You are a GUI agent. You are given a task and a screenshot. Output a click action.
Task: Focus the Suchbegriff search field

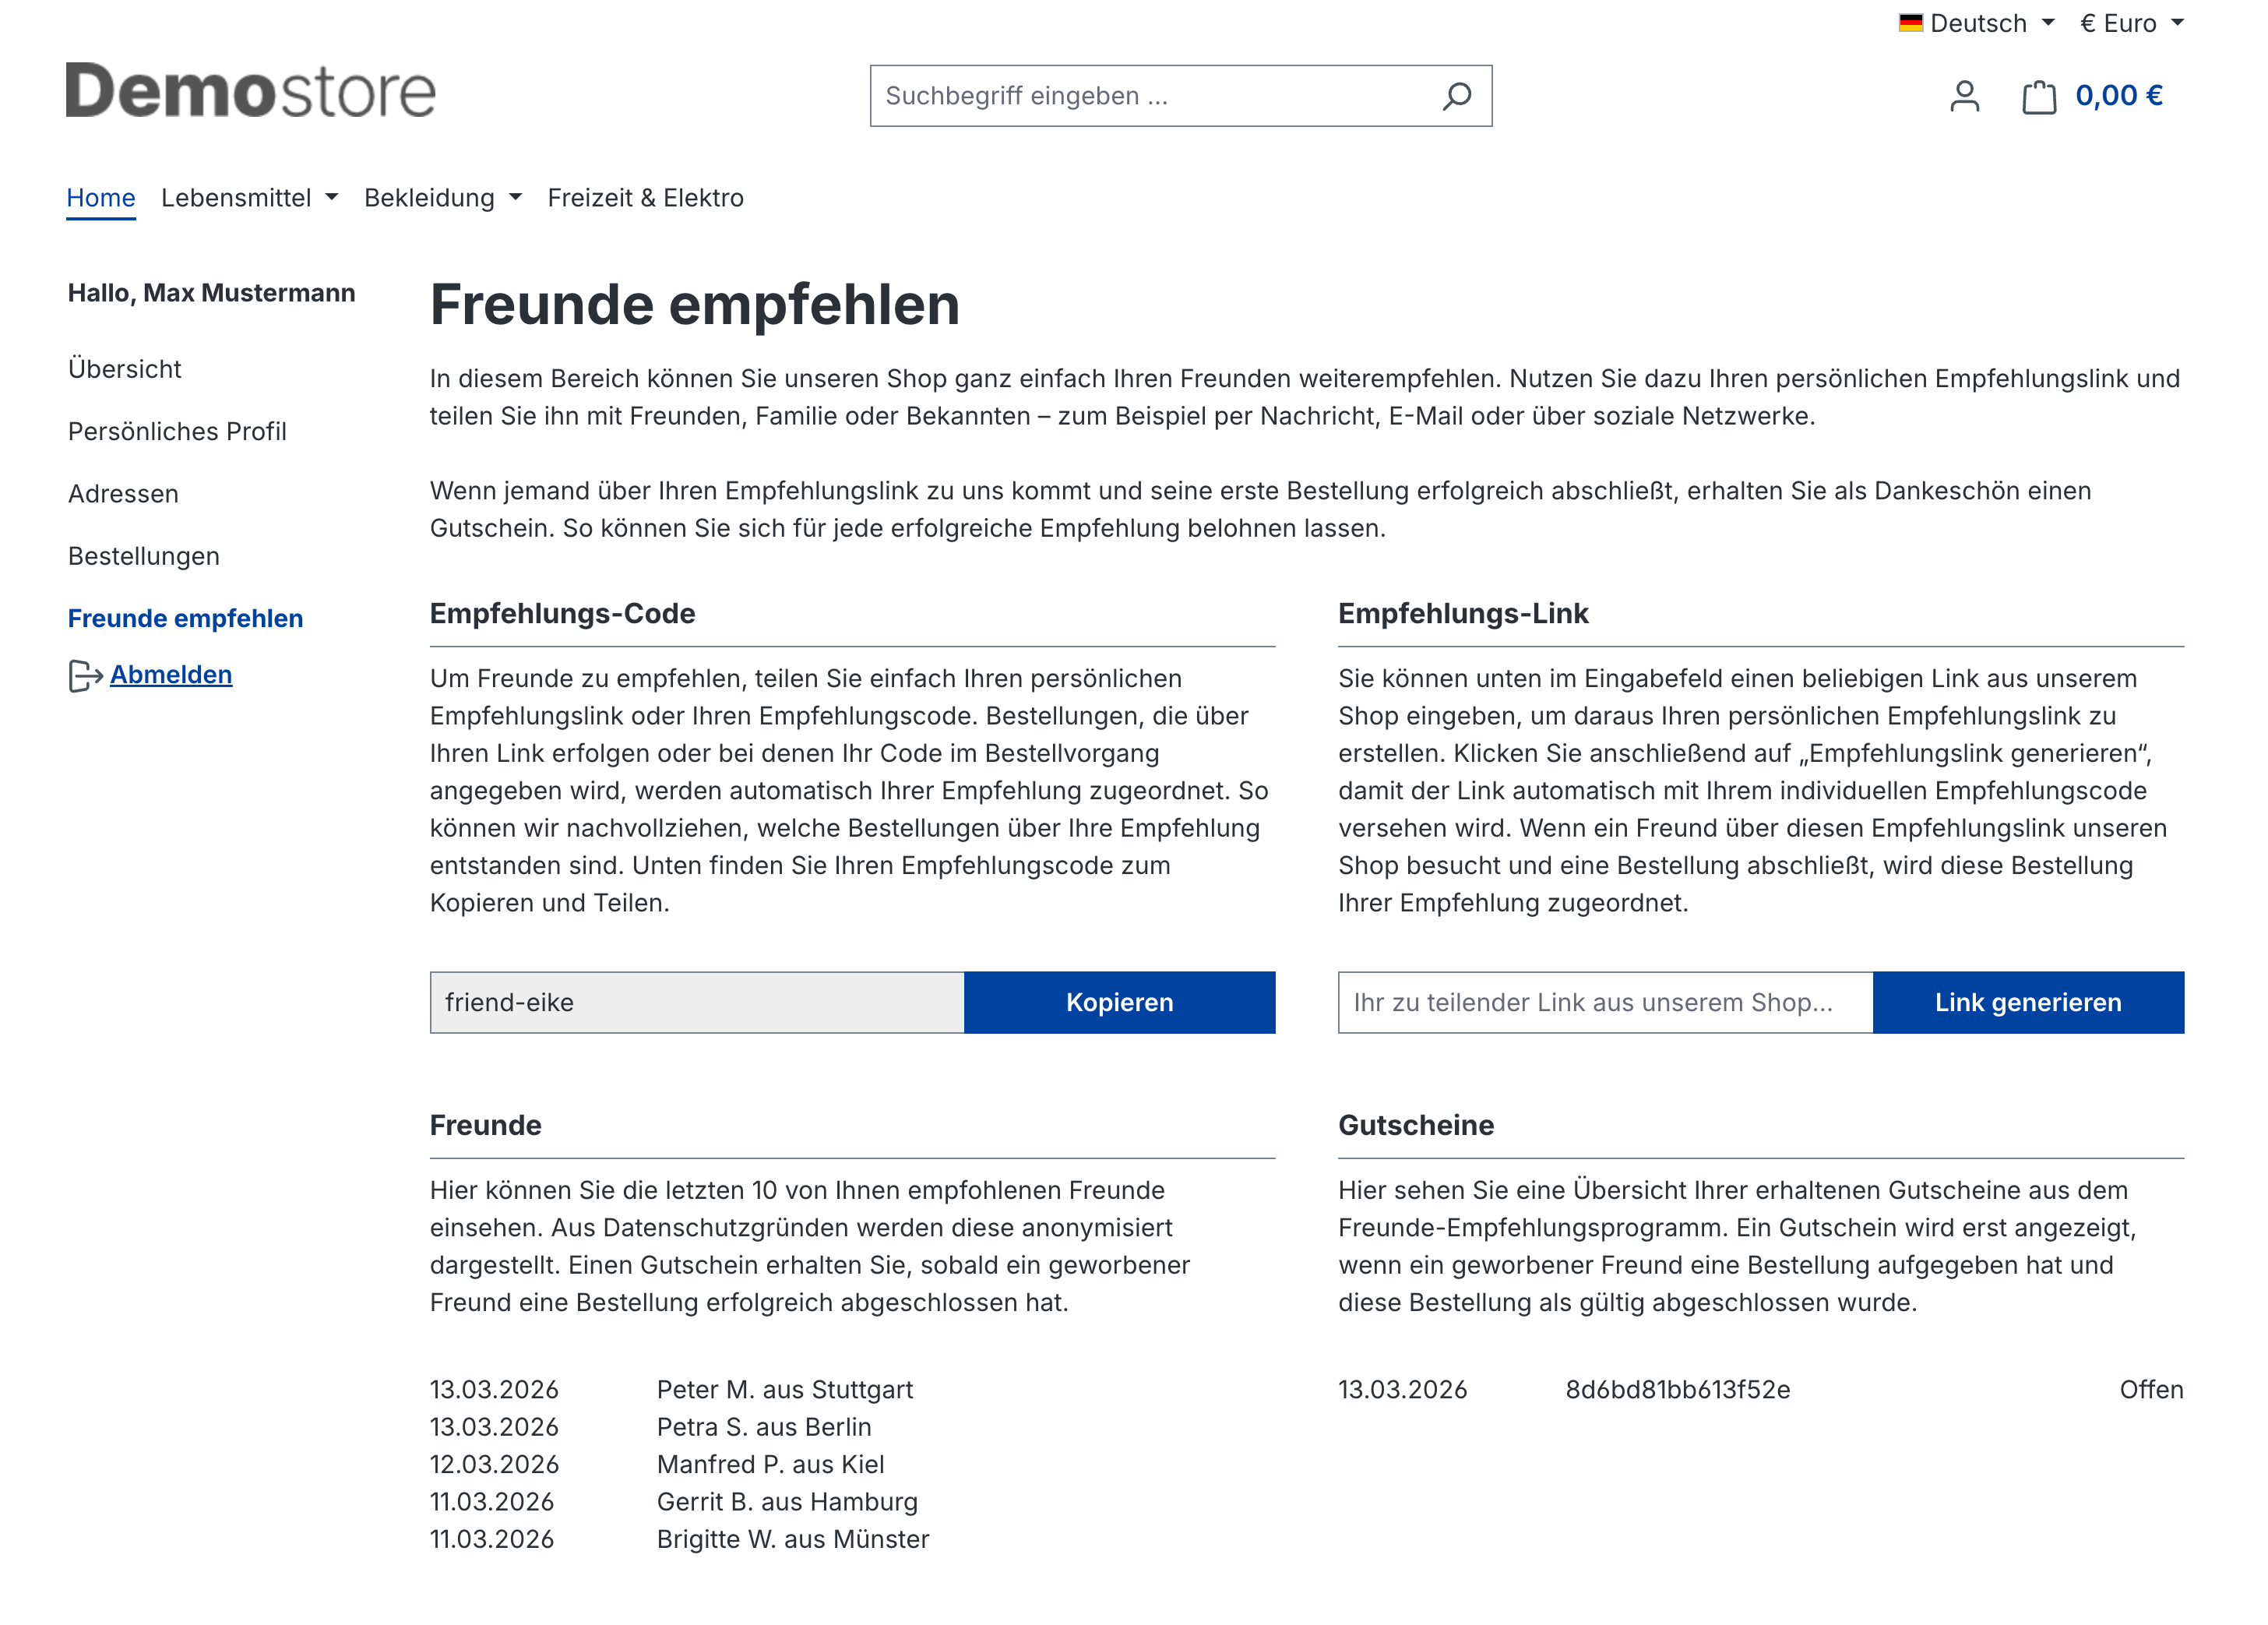tap(1150, 96)
